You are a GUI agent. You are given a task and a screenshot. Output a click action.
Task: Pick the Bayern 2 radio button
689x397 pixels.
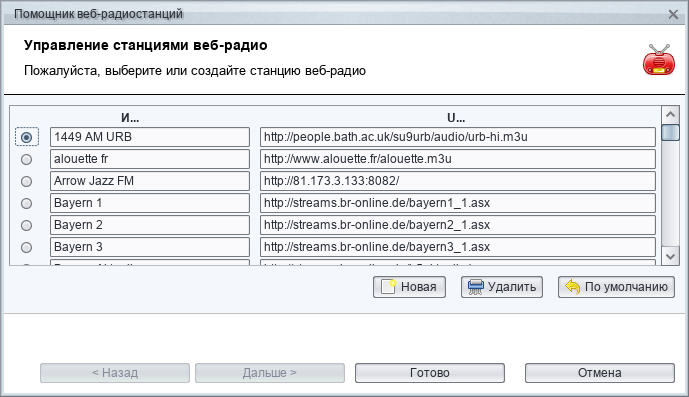click(x=27, y=225)
